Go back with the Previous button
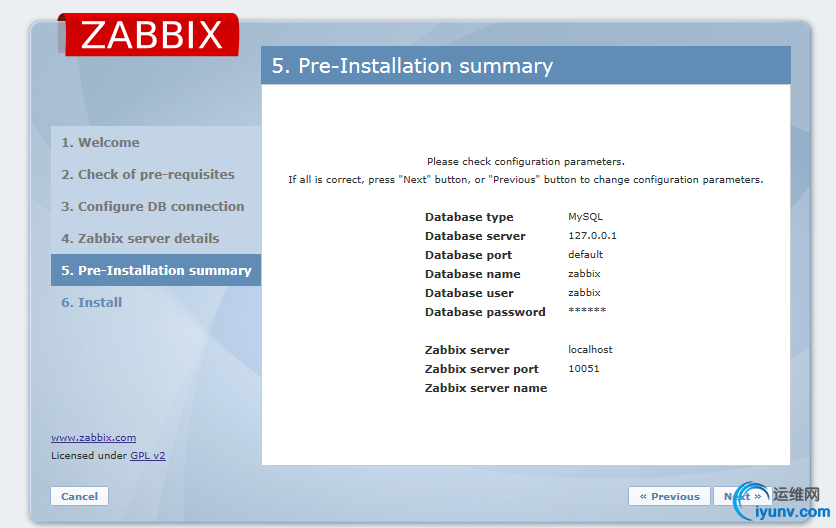Viewport: 836px width, 528px height. tap(669, 496)
